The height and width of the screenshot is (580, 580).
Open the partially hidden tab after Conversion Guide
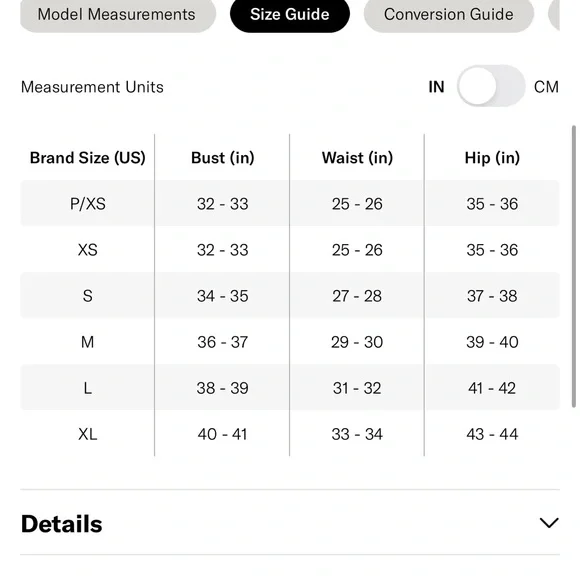pos(554,15)
